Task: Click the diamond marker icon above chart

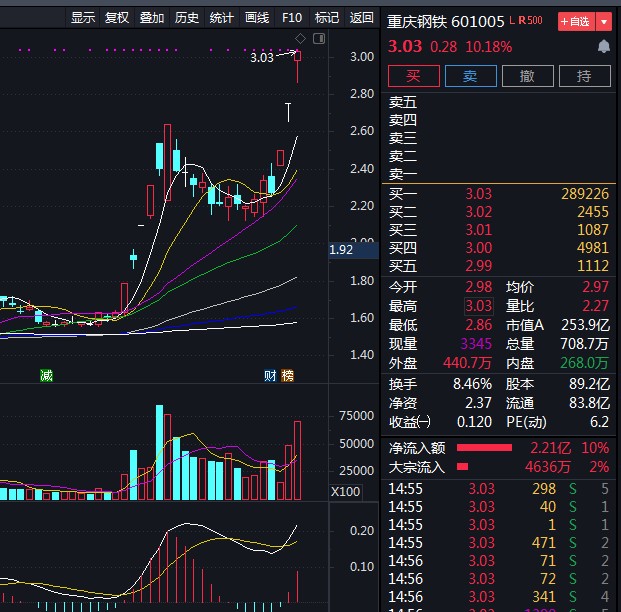Action: tap(300, 38)
